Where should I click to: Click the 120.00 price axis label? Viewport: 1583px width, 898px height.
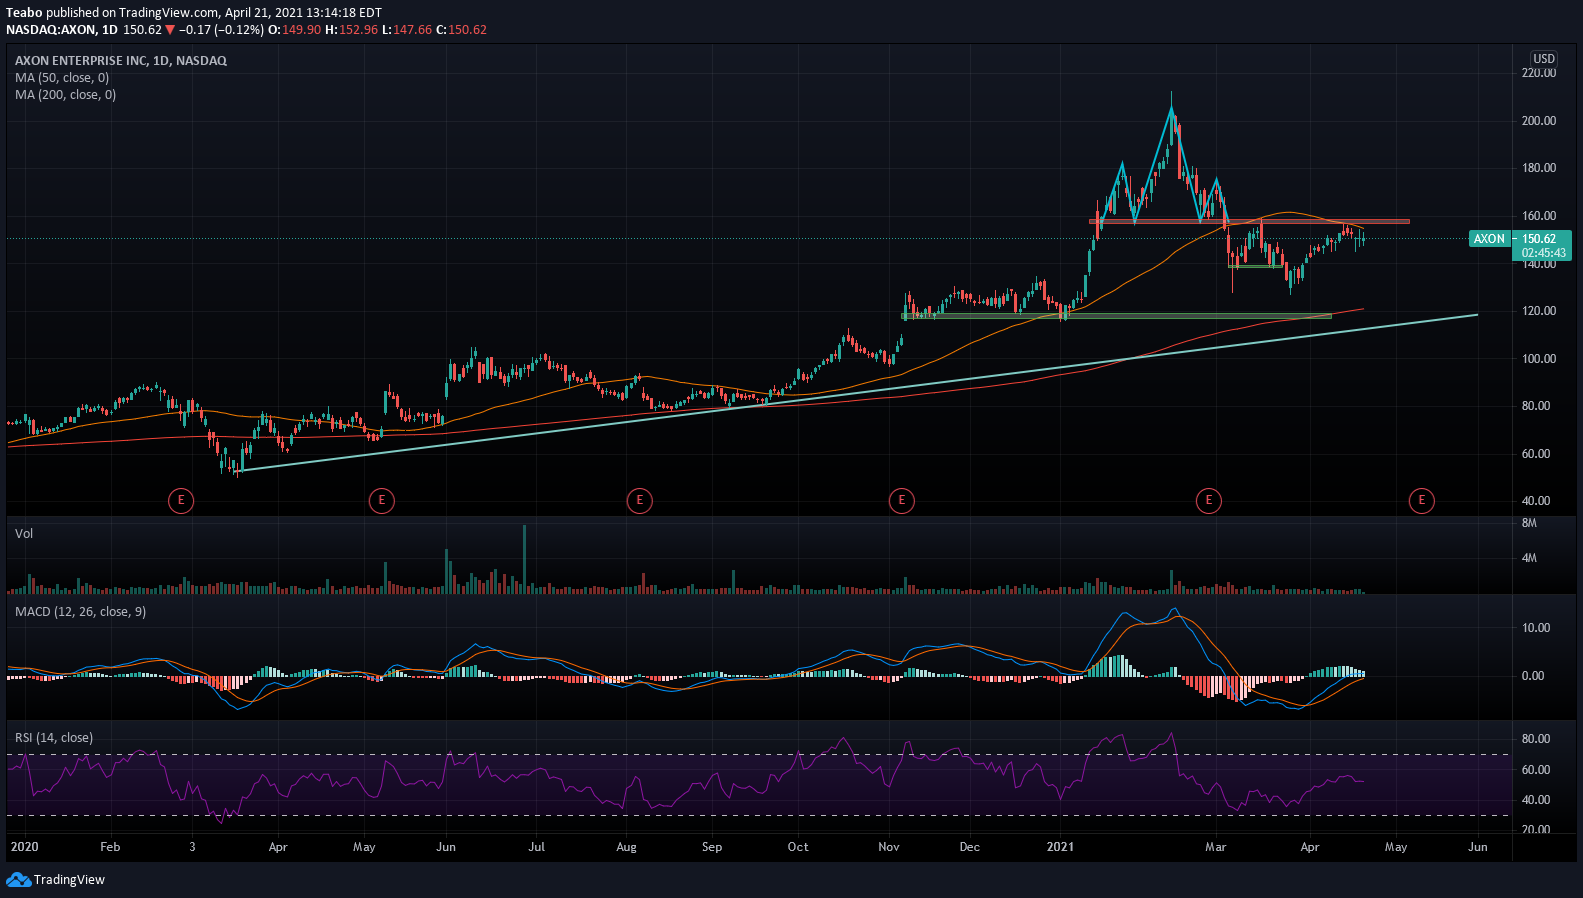(1539, 311)
